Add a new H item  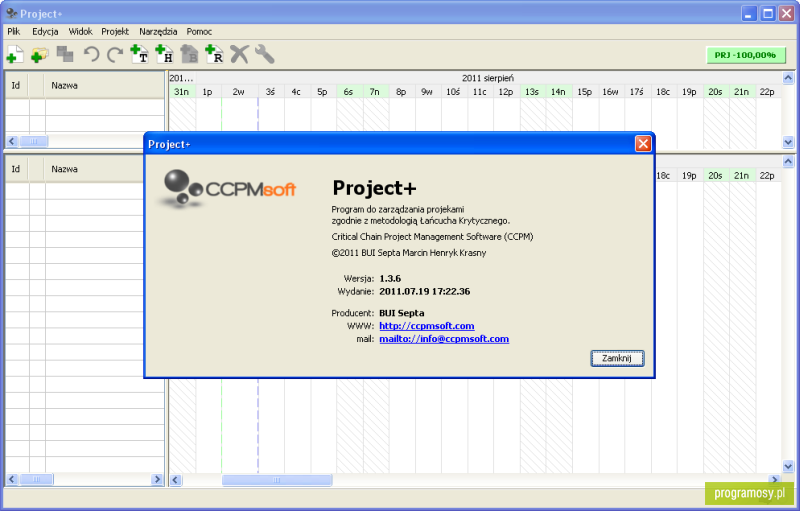pos(164,54)
